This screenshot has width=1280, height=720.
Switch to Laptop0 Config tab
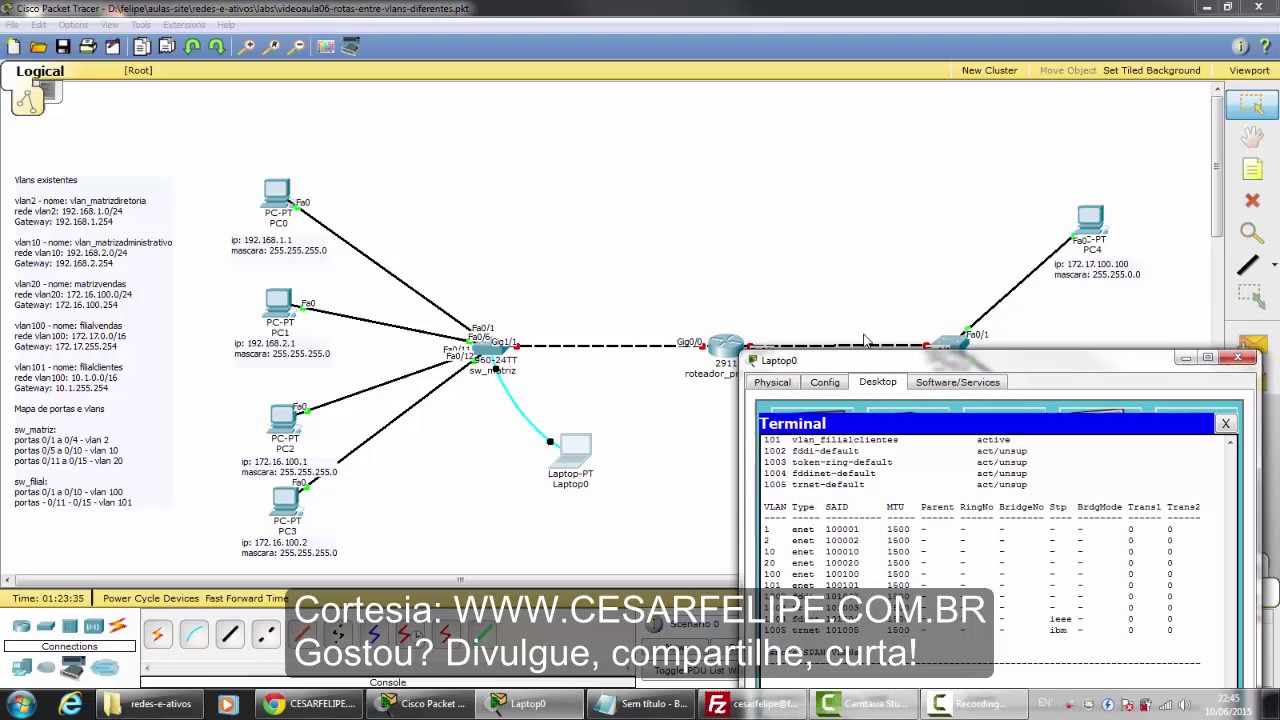point(825,382)
